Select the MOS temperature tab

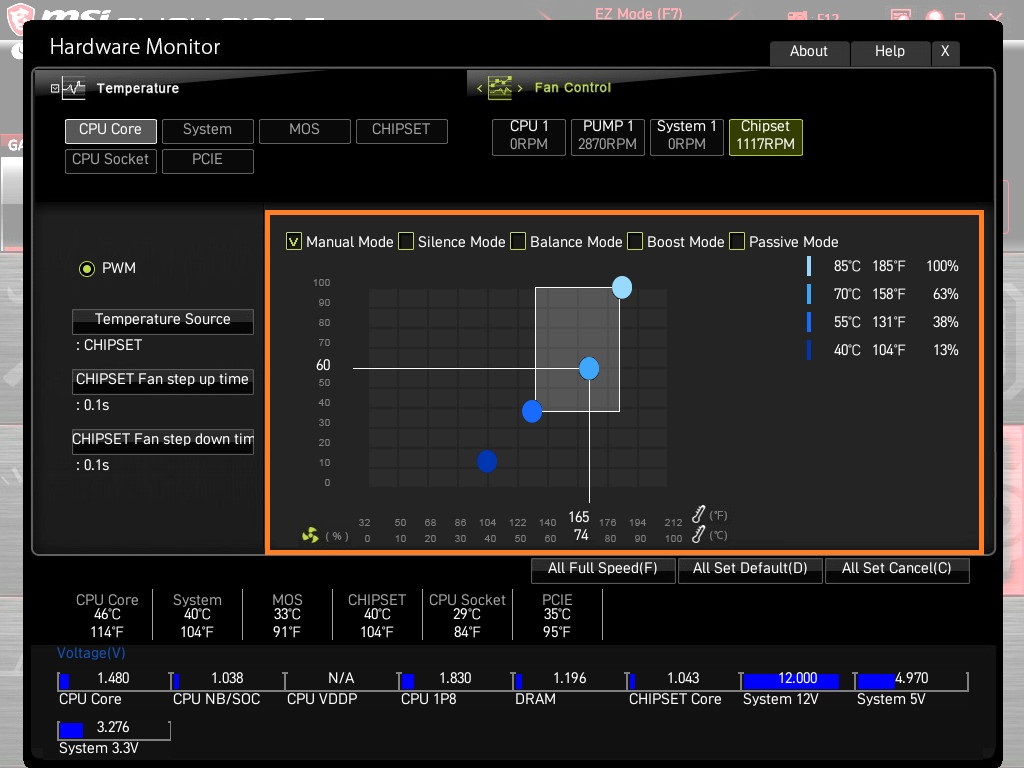pos(304,131)
